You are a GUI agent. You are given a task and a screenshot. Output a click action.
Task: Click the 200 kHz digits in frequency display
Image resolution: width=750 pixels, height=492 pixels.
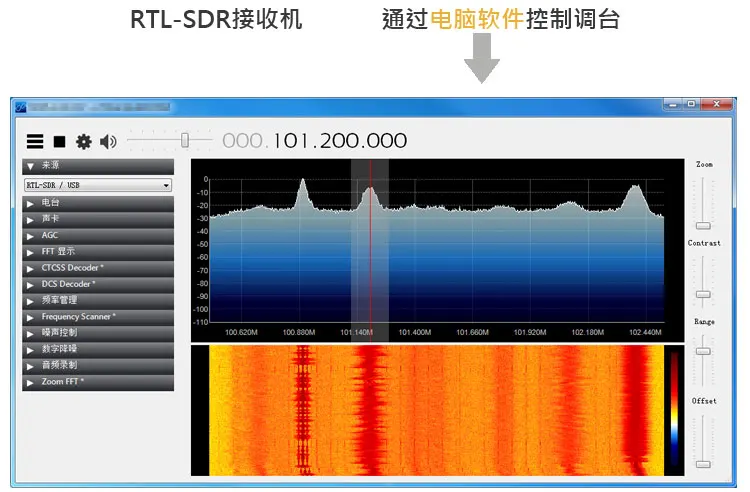340,141
